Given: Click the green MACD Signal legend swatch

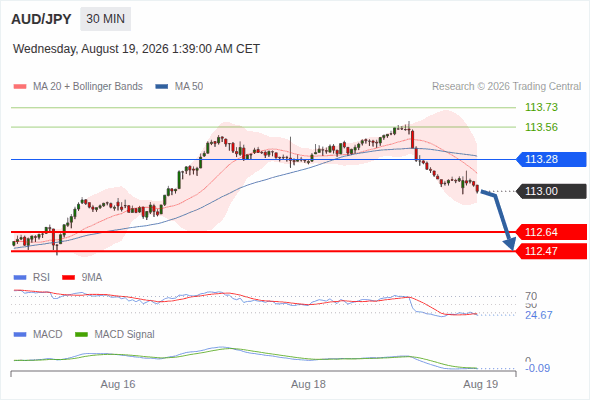Looking at the screenshot, I should click(82, 335).
